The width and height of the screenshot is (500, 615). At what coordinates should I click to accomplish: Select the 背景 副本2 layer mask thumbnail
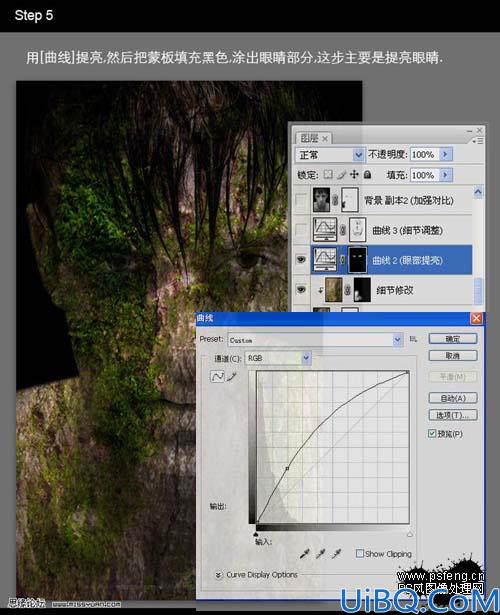pyautogui.click(x=350, y=200)
